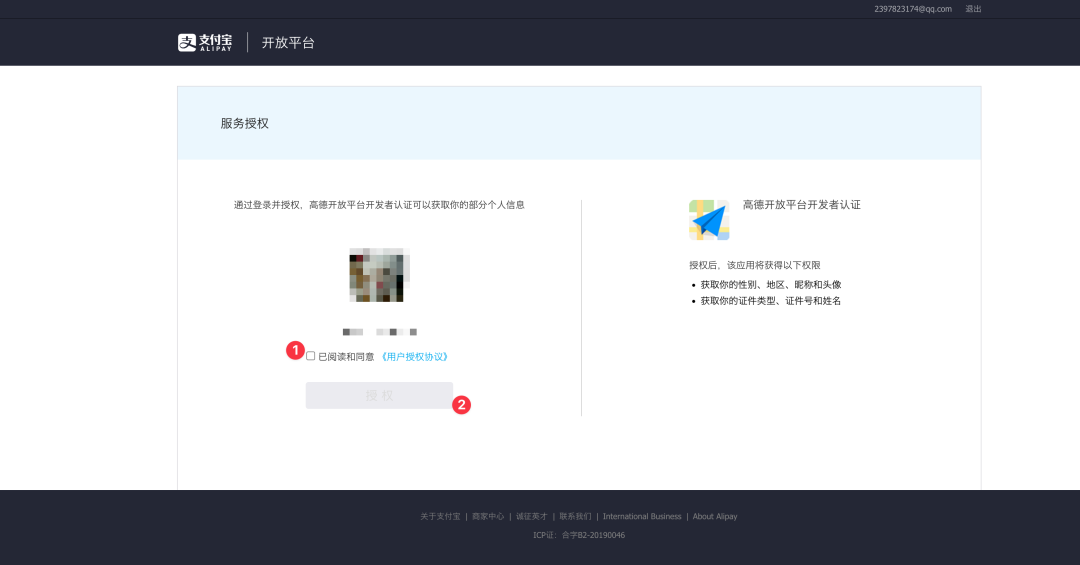Click the 获取你的证件类型、证件号和姓名 permission line
This screenshot has width=1080, height=565.
tap(771, 301)
